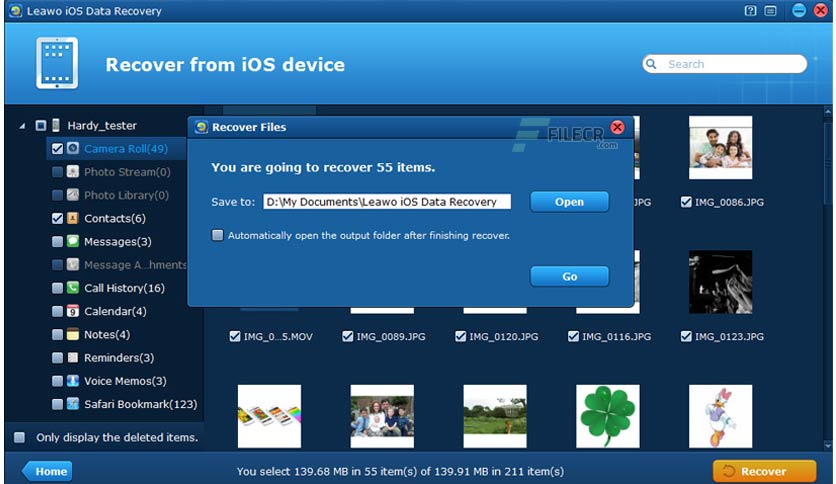836x484 pixels.
Task: Uncheck the IMG_0116.JPG checkbox
Action: pyautogui.click(x=573, y=336)
